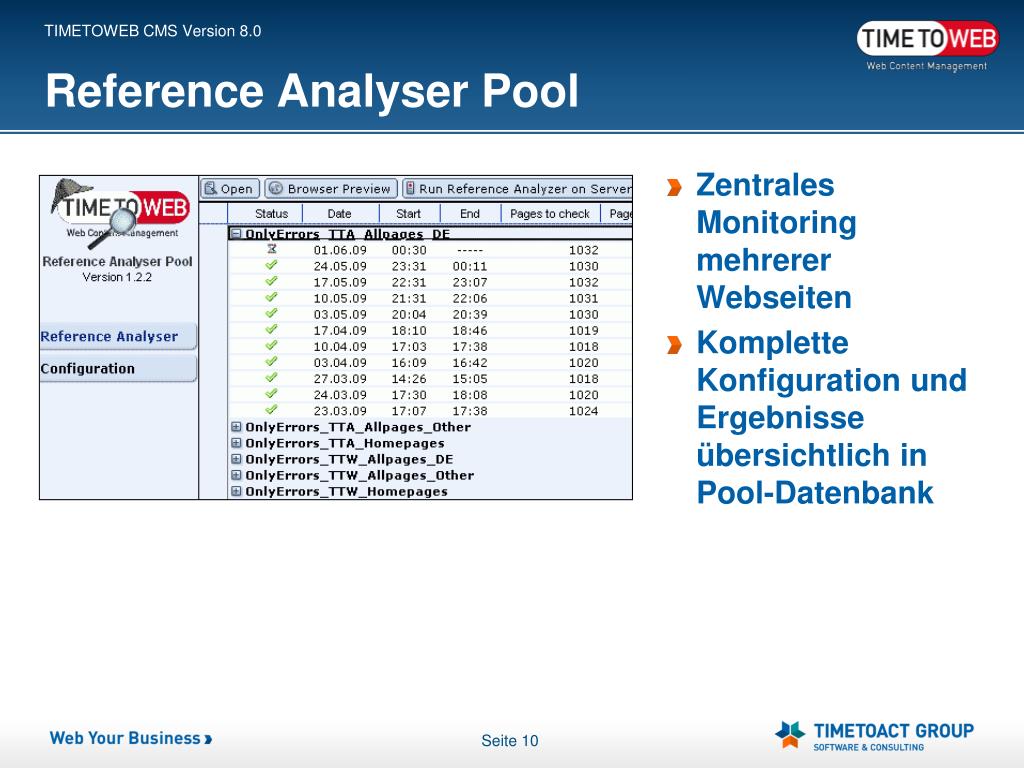1024x768 pixels.
Task: Click the green checkmark for 24.05.09
Action: [x=272, y=265]
